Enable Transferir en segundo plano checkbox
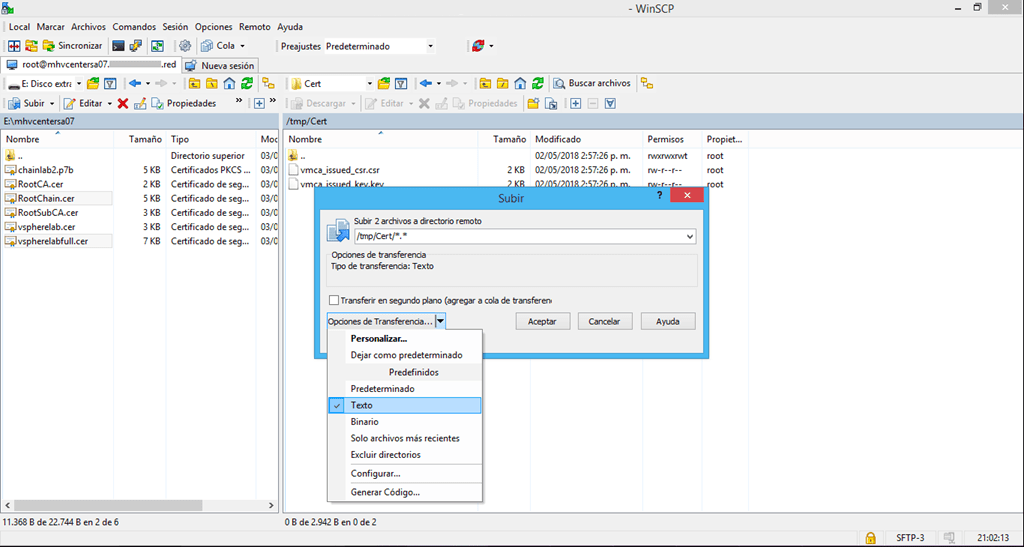This screenshot has height=547, width=1024. (x=334, y=300)
